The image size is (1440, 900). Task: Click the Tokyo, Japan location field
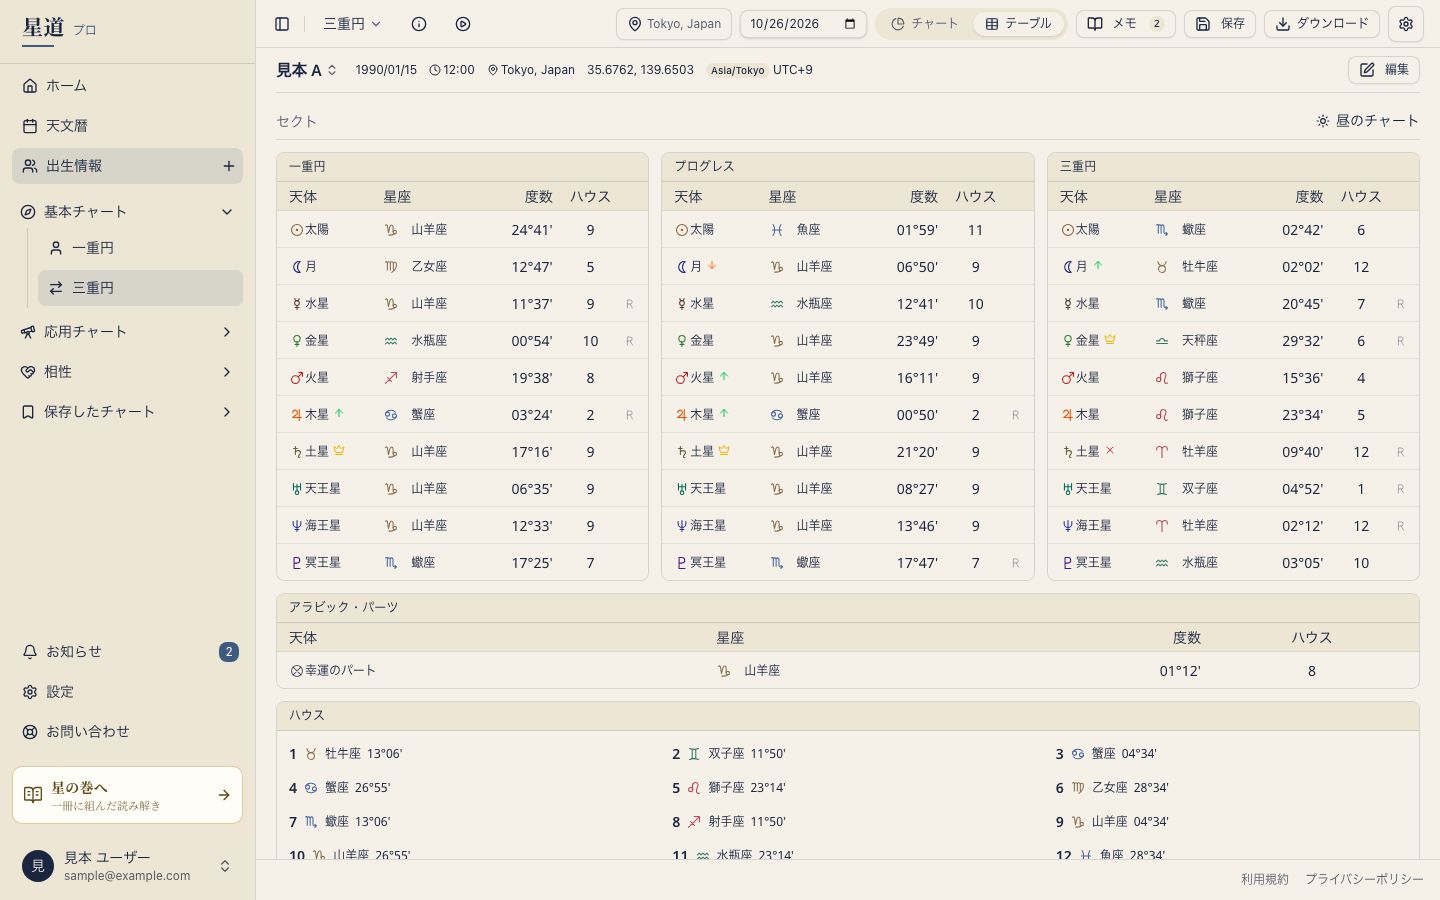[674, 24]
